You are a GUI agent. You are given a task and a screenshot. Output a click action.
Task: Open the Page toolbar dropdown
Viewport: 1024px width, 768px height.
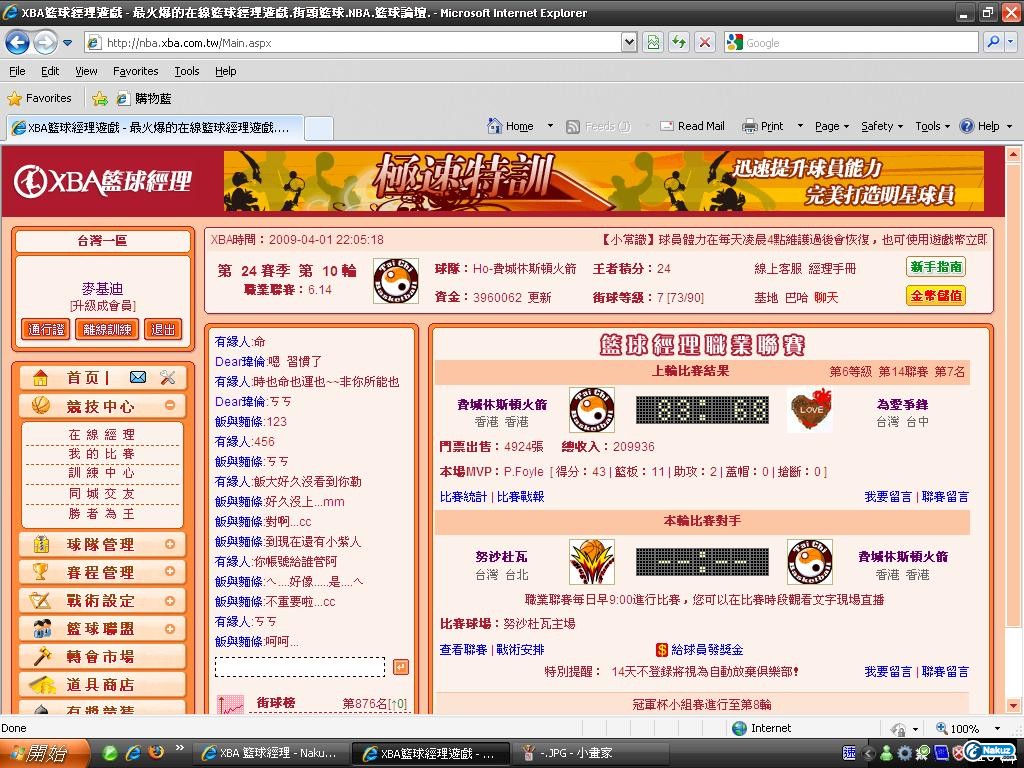coord(831,126)
